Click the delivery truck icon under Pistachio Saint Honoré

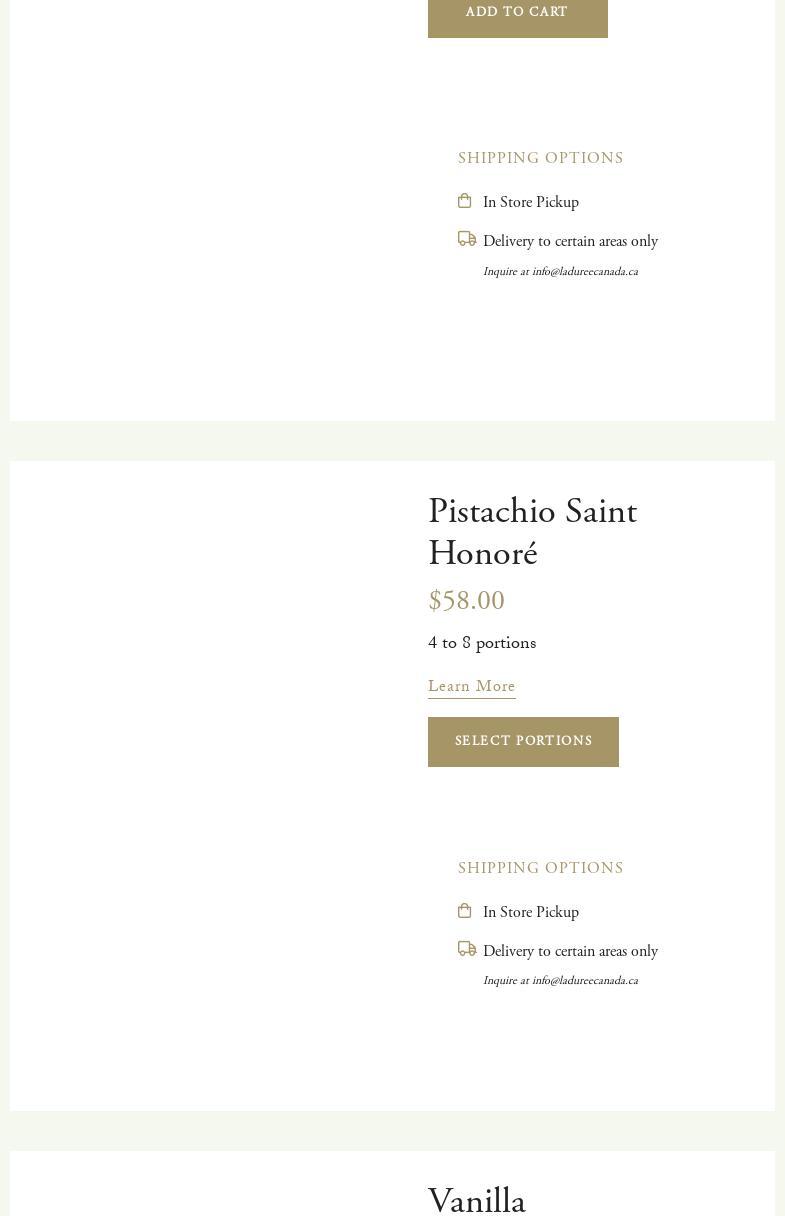[467, 949]
